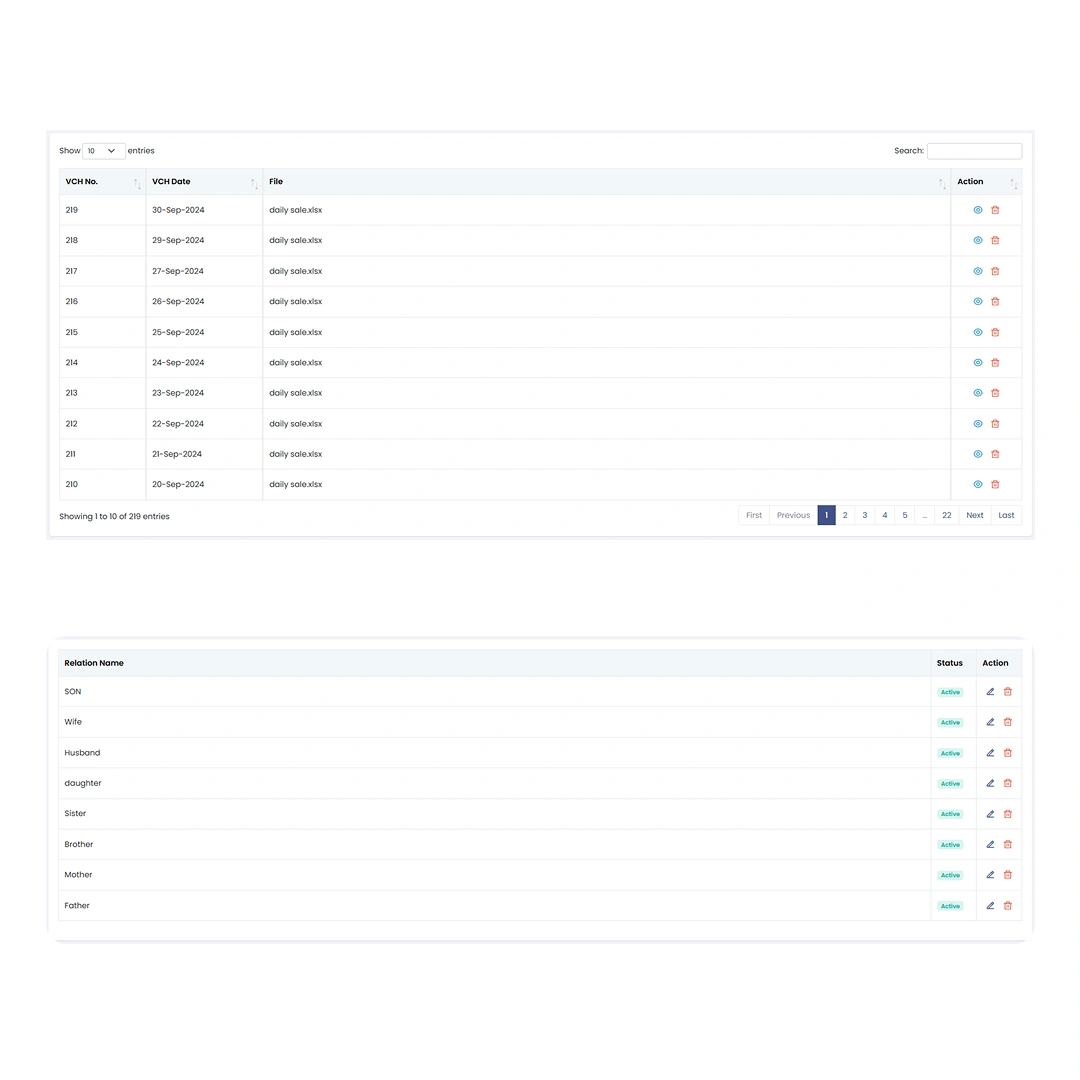Go to the Last page
Image resolution: width=1080 pixels, height=1080 pixels.
pos(1006,515)
